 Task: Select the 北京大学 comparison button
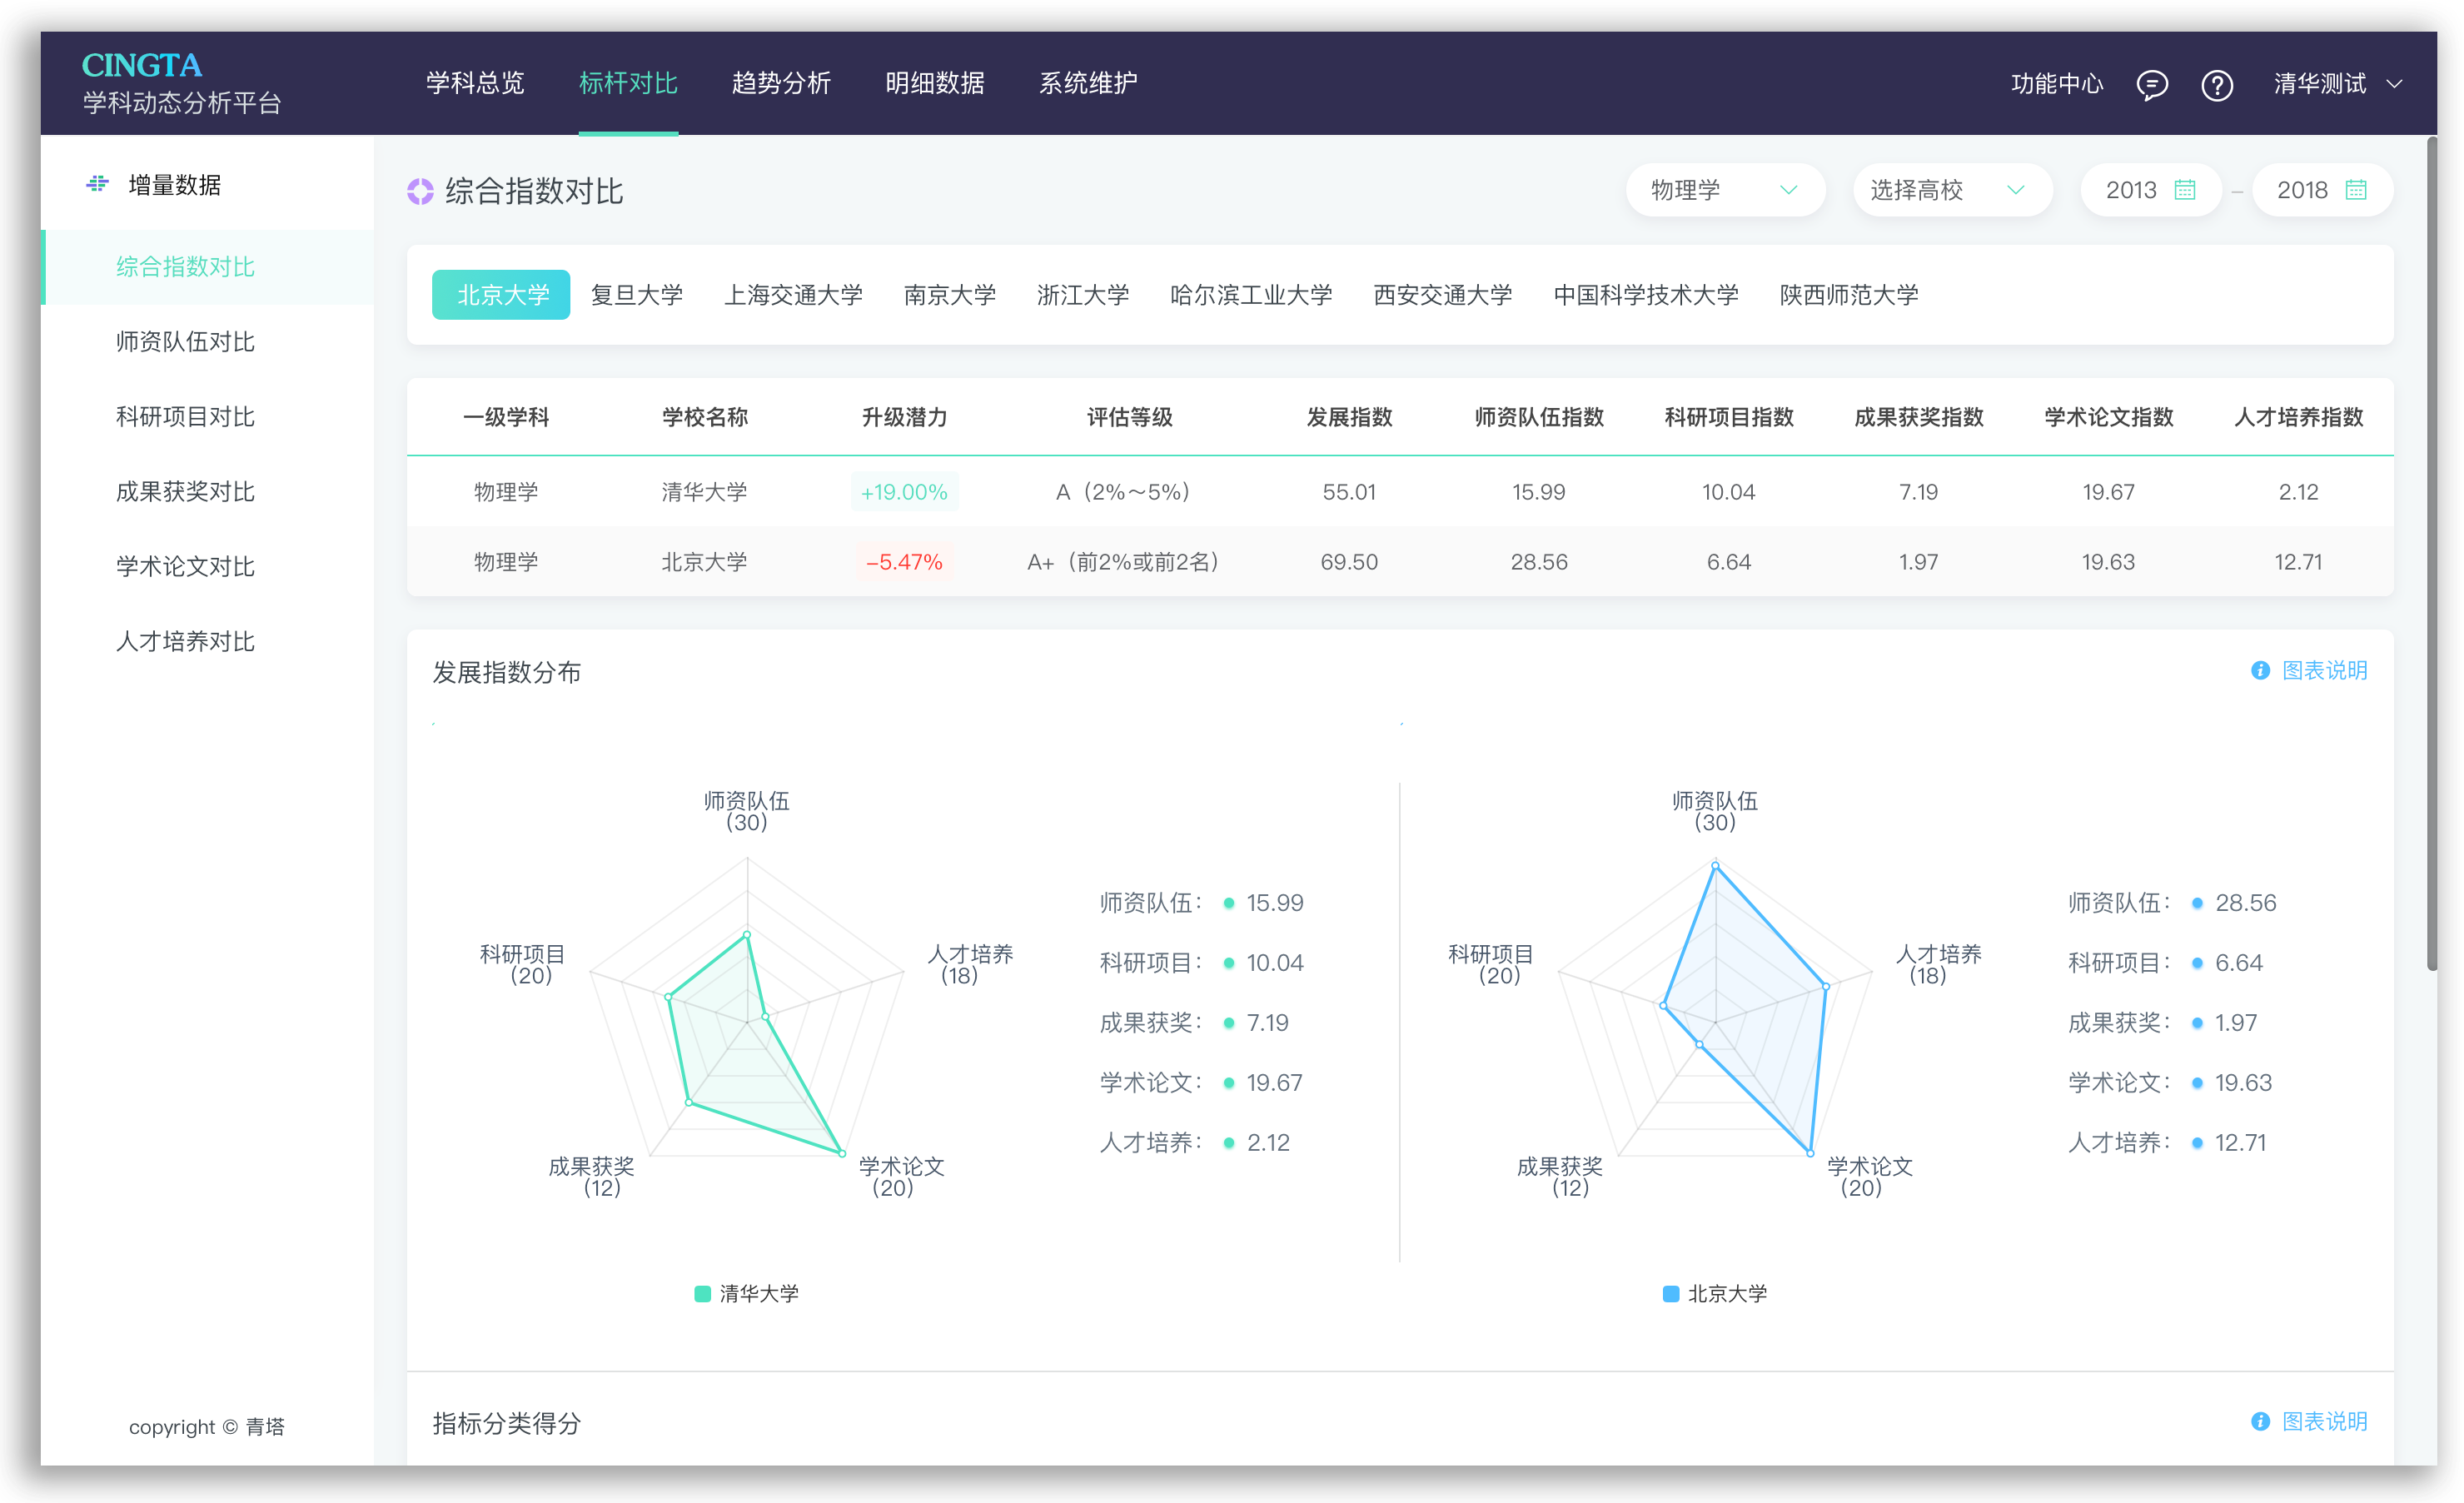click(501, 295)
